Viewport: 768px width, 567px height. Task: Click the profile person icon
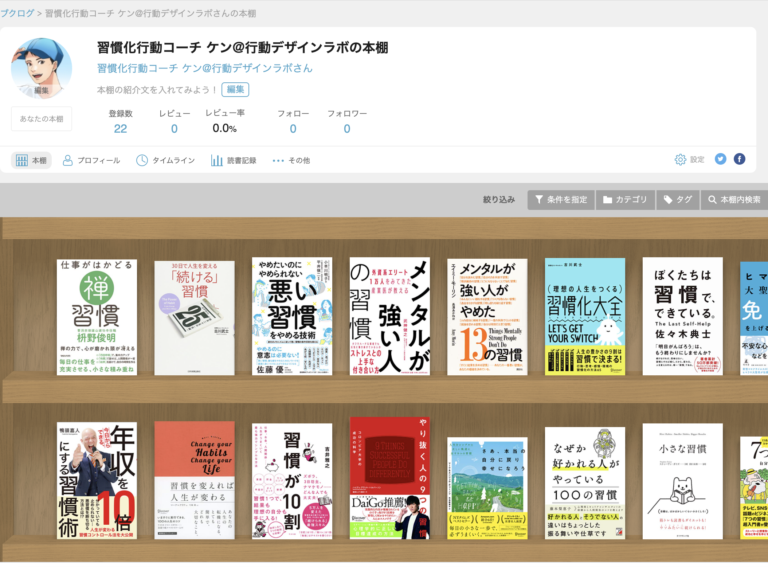68,160
